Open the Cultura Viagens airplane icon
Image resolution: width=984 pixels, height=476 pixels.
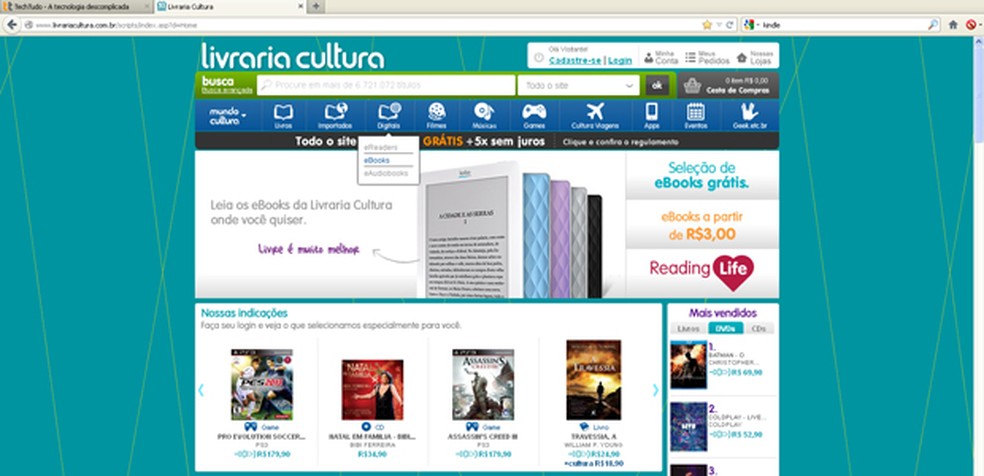coord(594,112)
